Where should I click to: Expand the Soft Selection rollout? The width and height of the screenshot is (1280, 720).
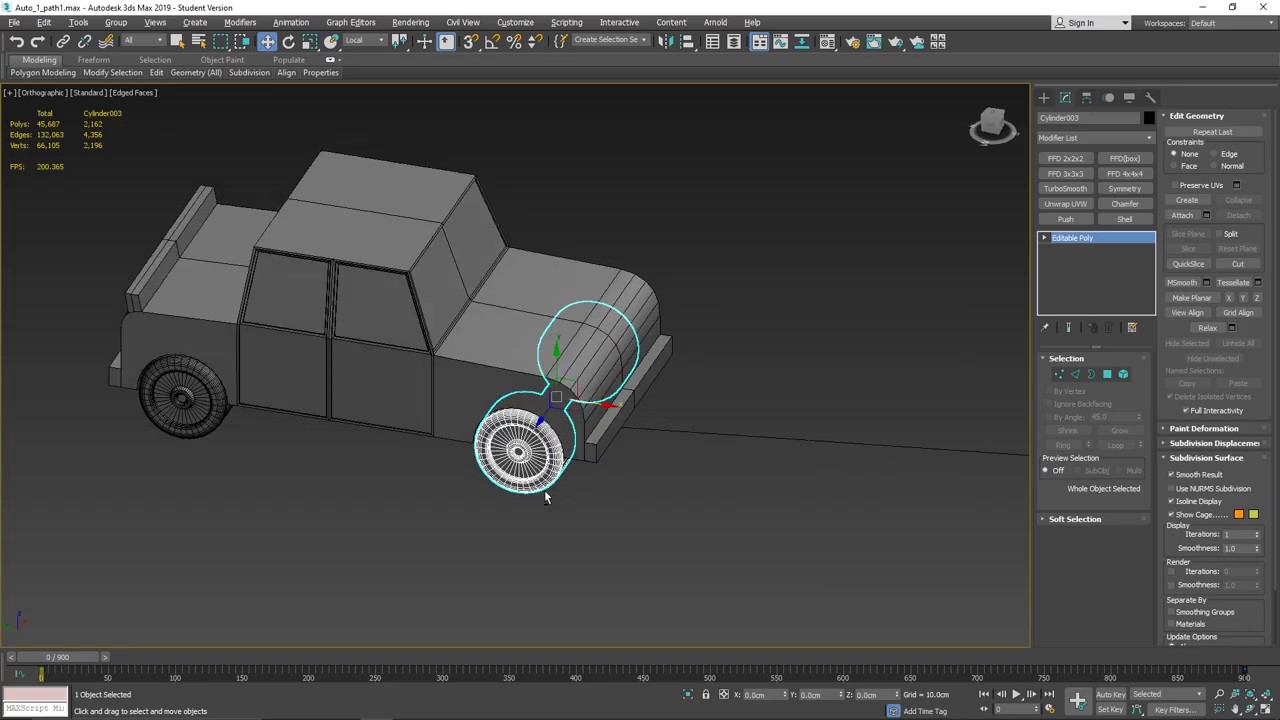[x=1075, y=519]
